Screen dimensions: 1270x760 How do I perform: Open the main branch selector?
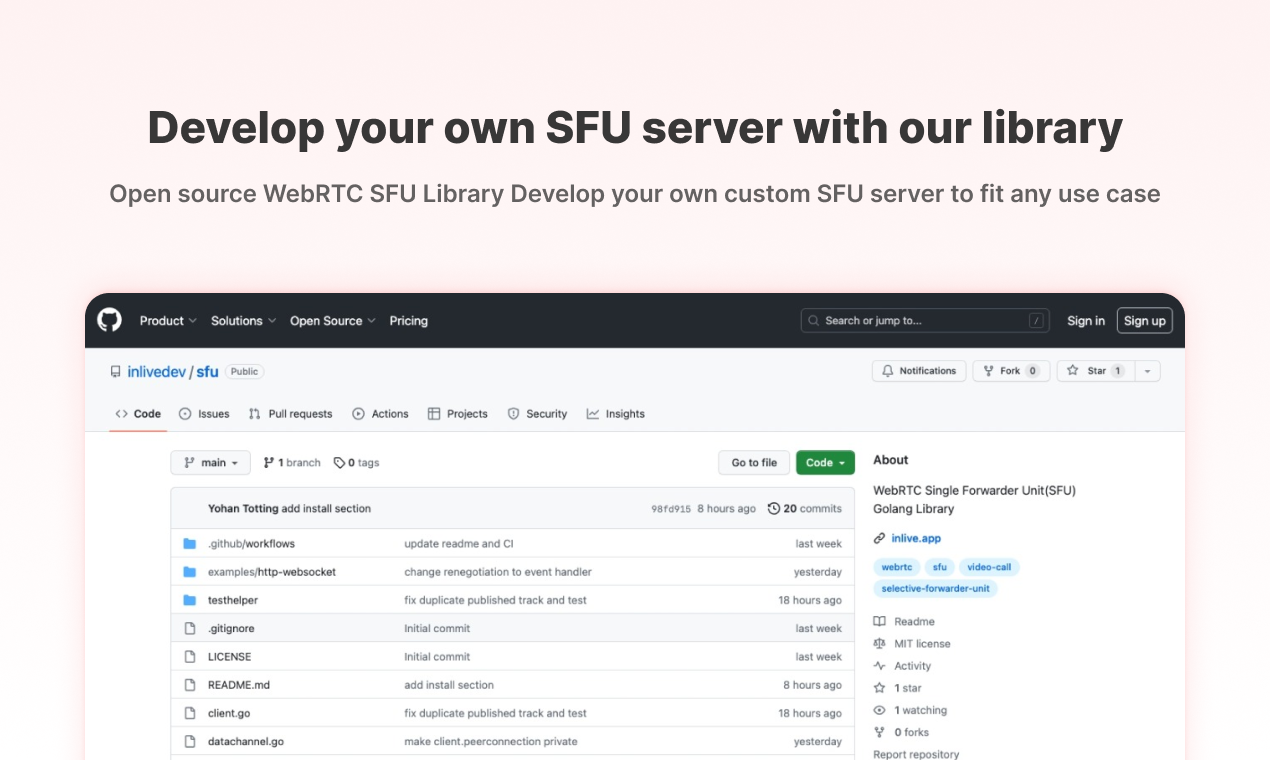point(211,463)
